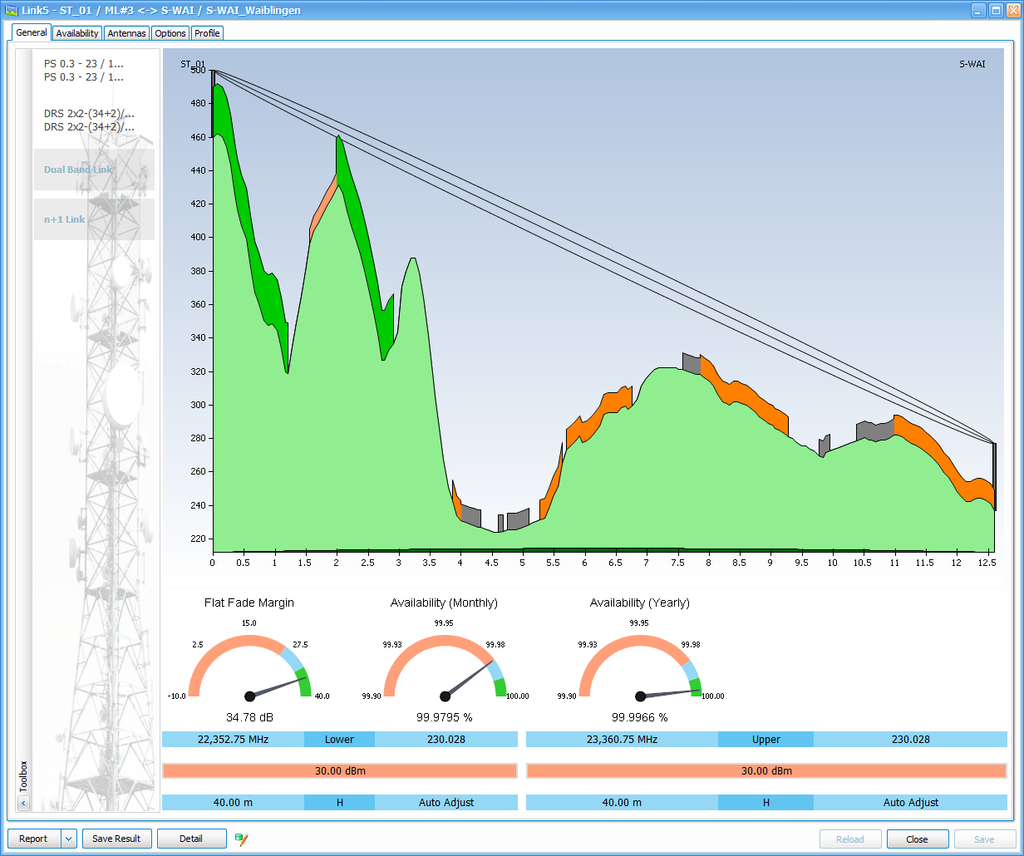Image resolution: width=1024 pixels, height=856 pixels.
Task: Click the Detail button
Action: pyautogui.click(x=191, y=839)
